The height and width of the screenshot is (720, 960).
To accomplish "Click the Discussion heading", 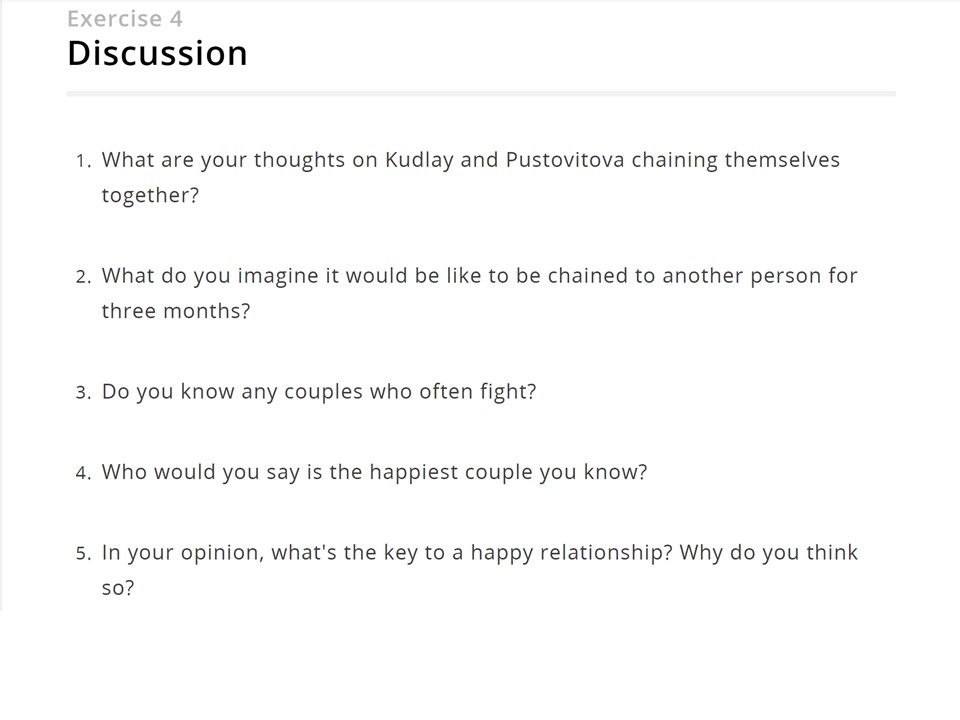I will pos(157,53).
